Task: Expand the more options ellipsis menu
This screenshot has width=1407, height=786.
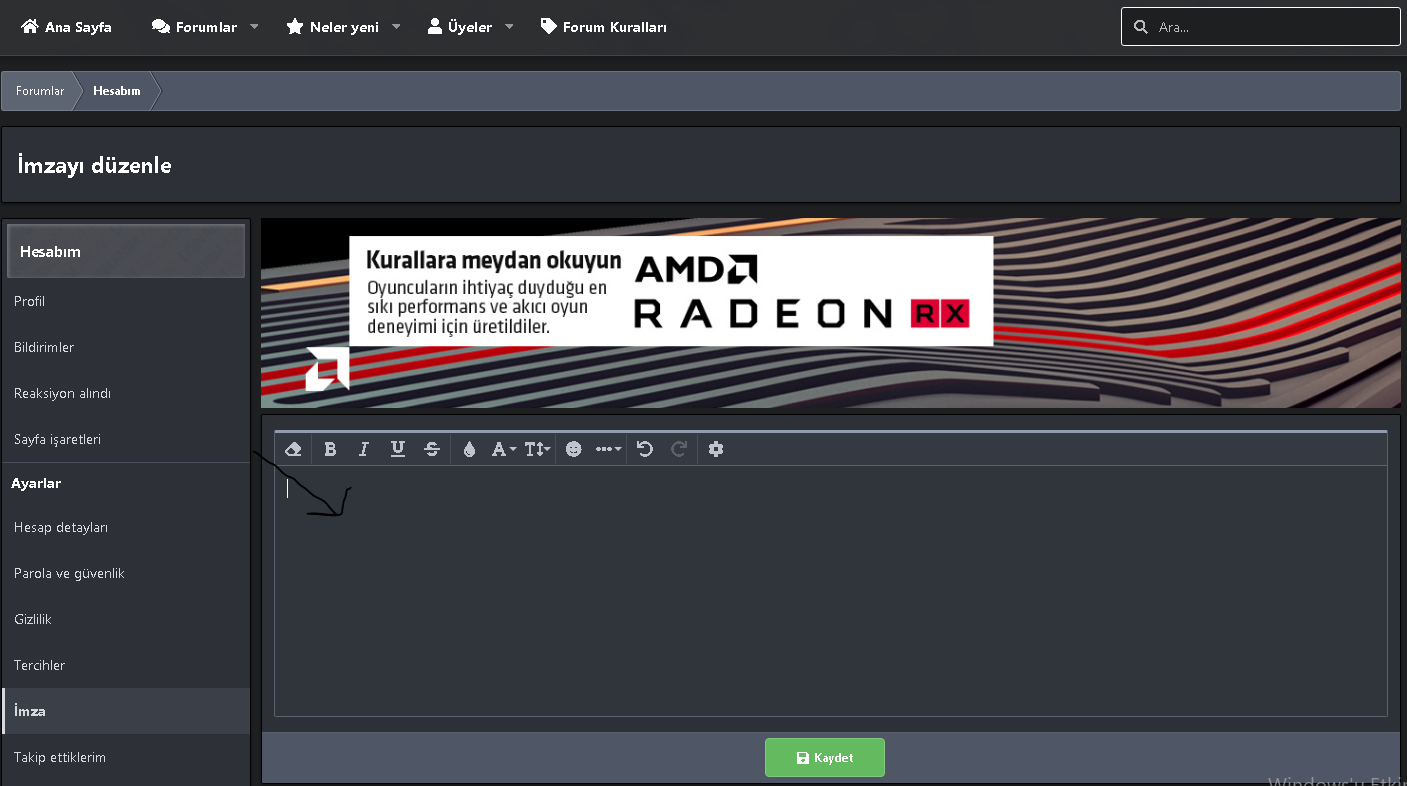Action: (609, 449)
